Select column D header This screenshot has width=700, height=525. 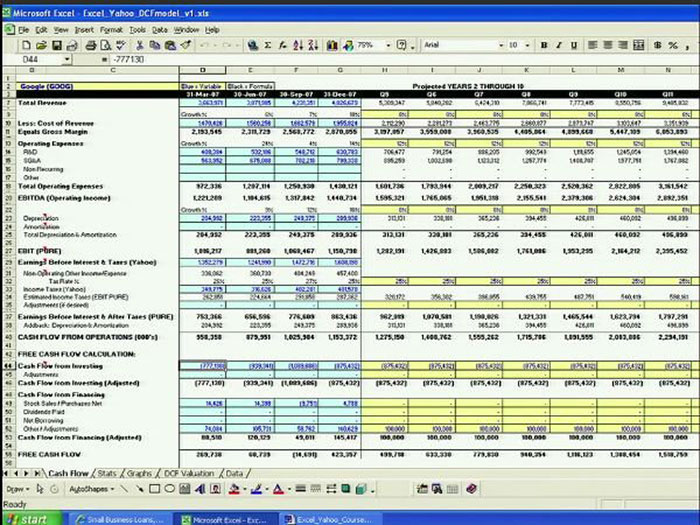point(203,70)
